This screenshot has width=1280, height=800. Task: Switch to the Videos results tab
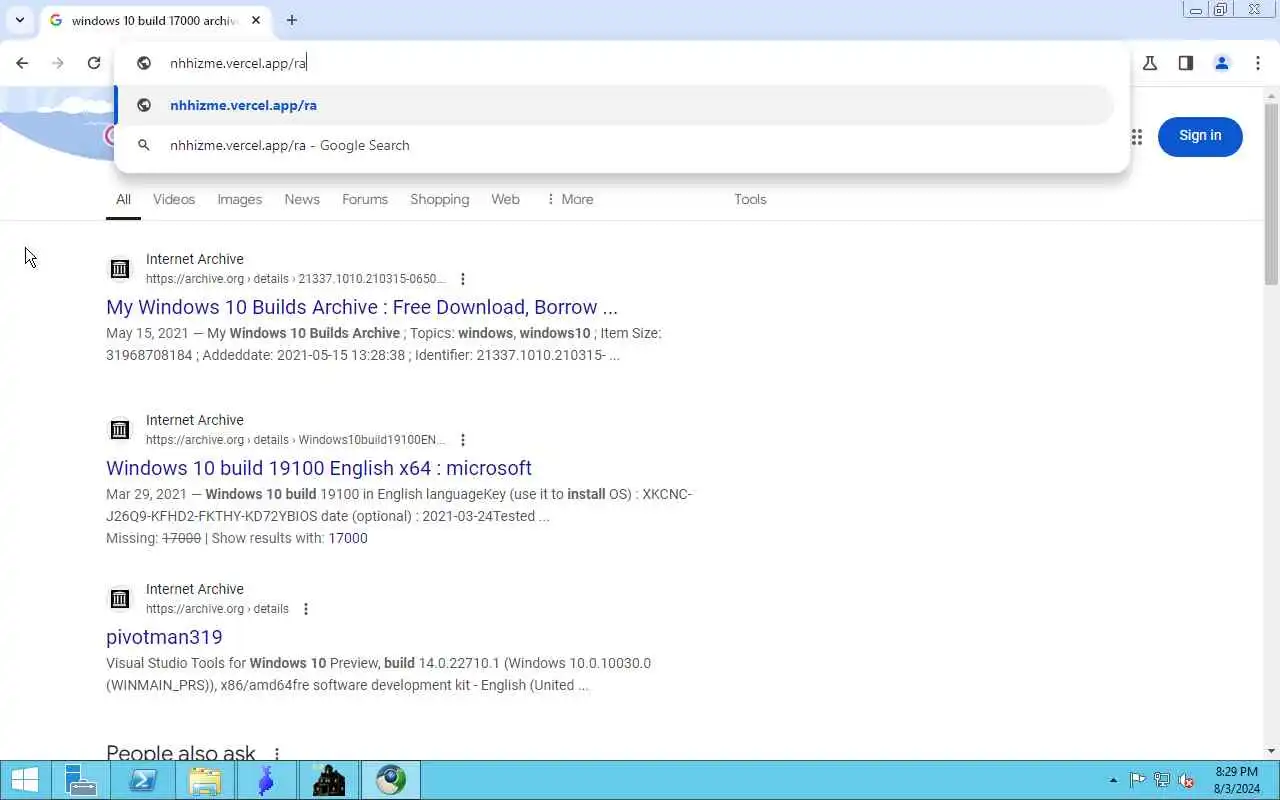pos(174,199)
